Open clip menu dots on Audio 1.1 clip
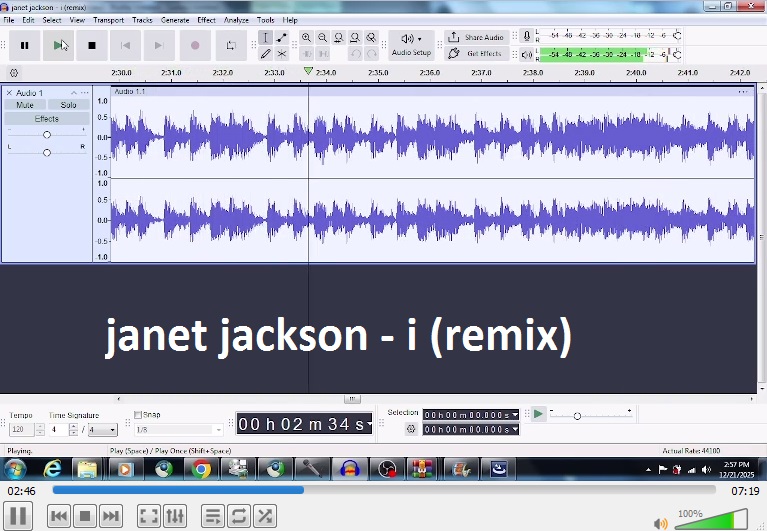This screenshot has width=767, height=531. click(x=743, y=91)
